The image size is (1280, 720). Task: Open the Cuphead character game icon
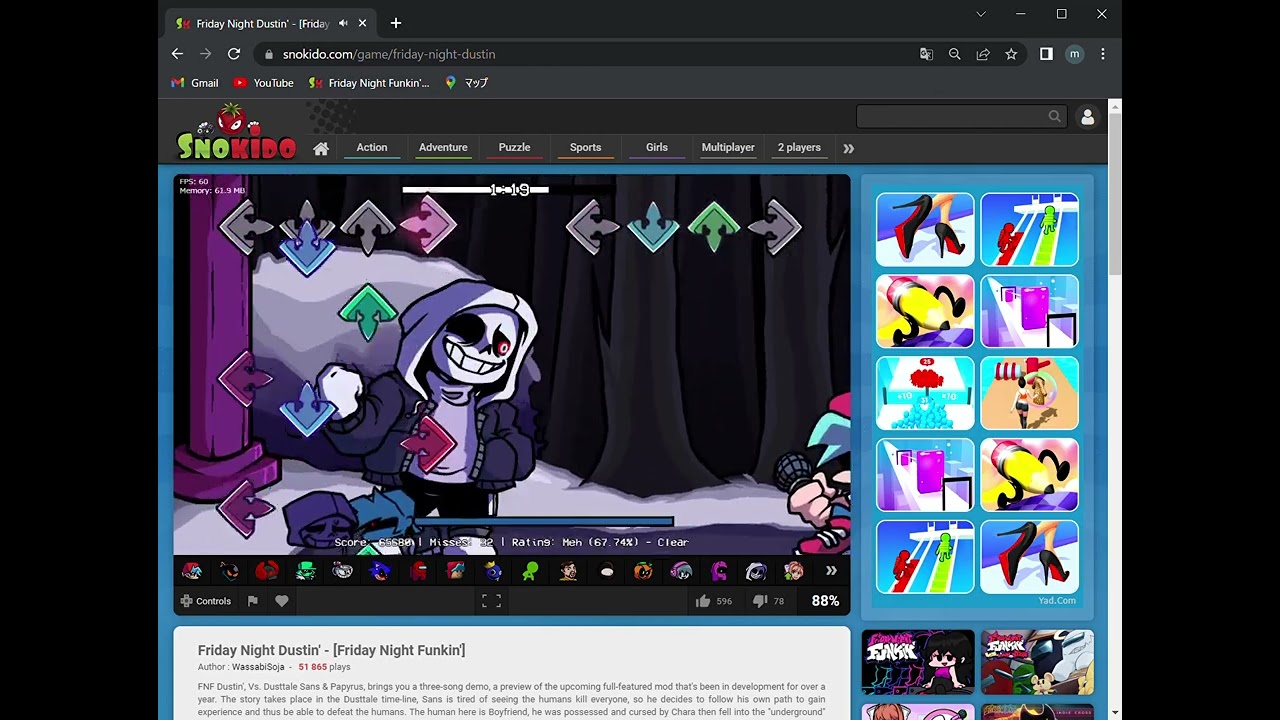pyautogui.click(x=343, y=571)
